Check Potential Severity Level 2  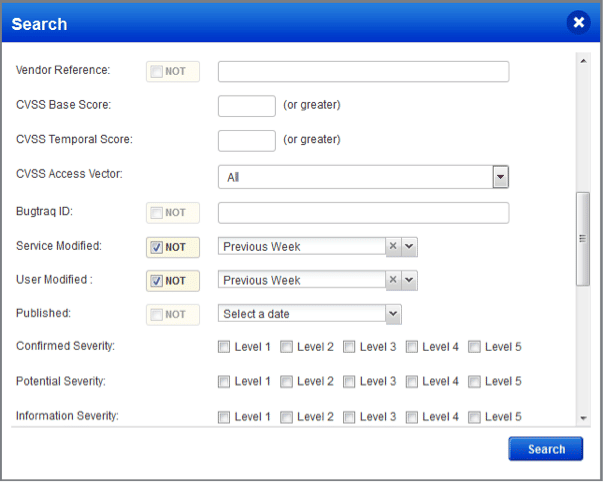[286, 382]
